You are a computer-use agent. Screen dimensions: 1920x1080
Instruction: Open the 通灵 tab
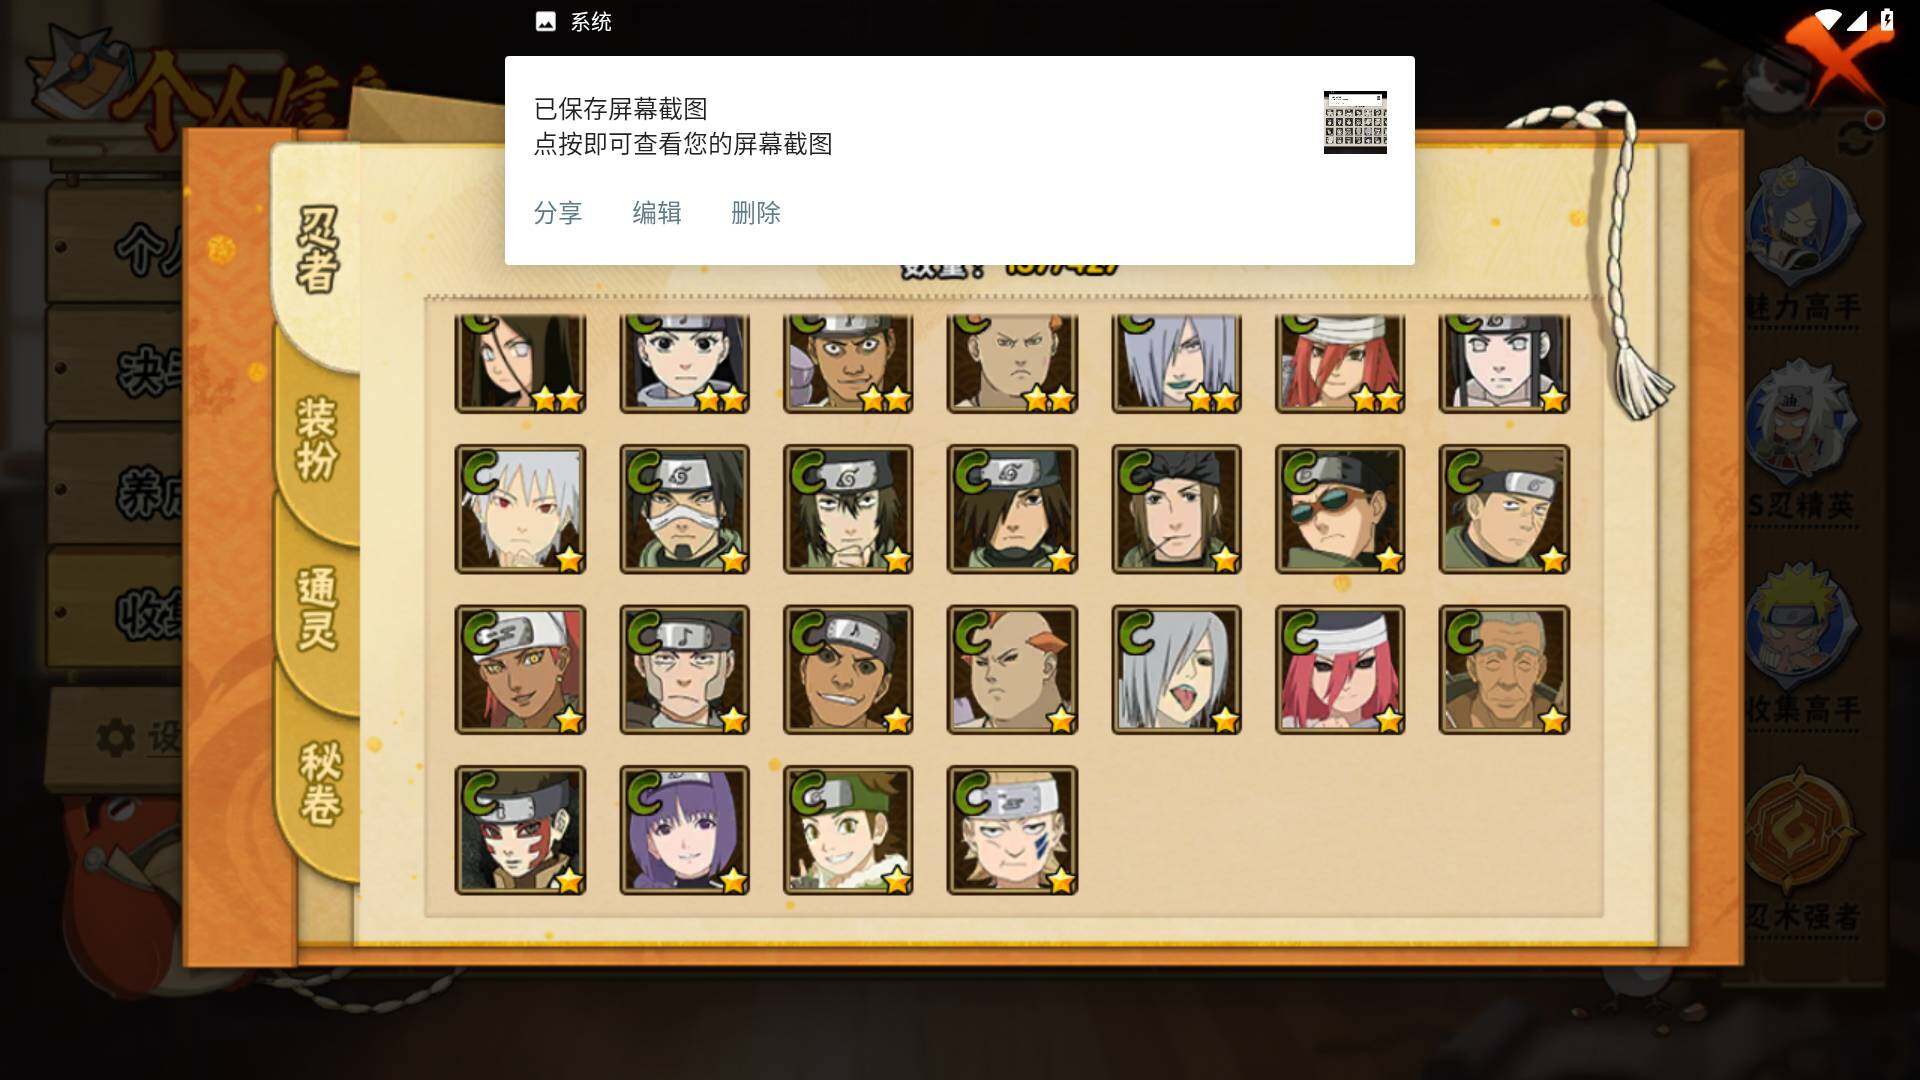(318, 608)
